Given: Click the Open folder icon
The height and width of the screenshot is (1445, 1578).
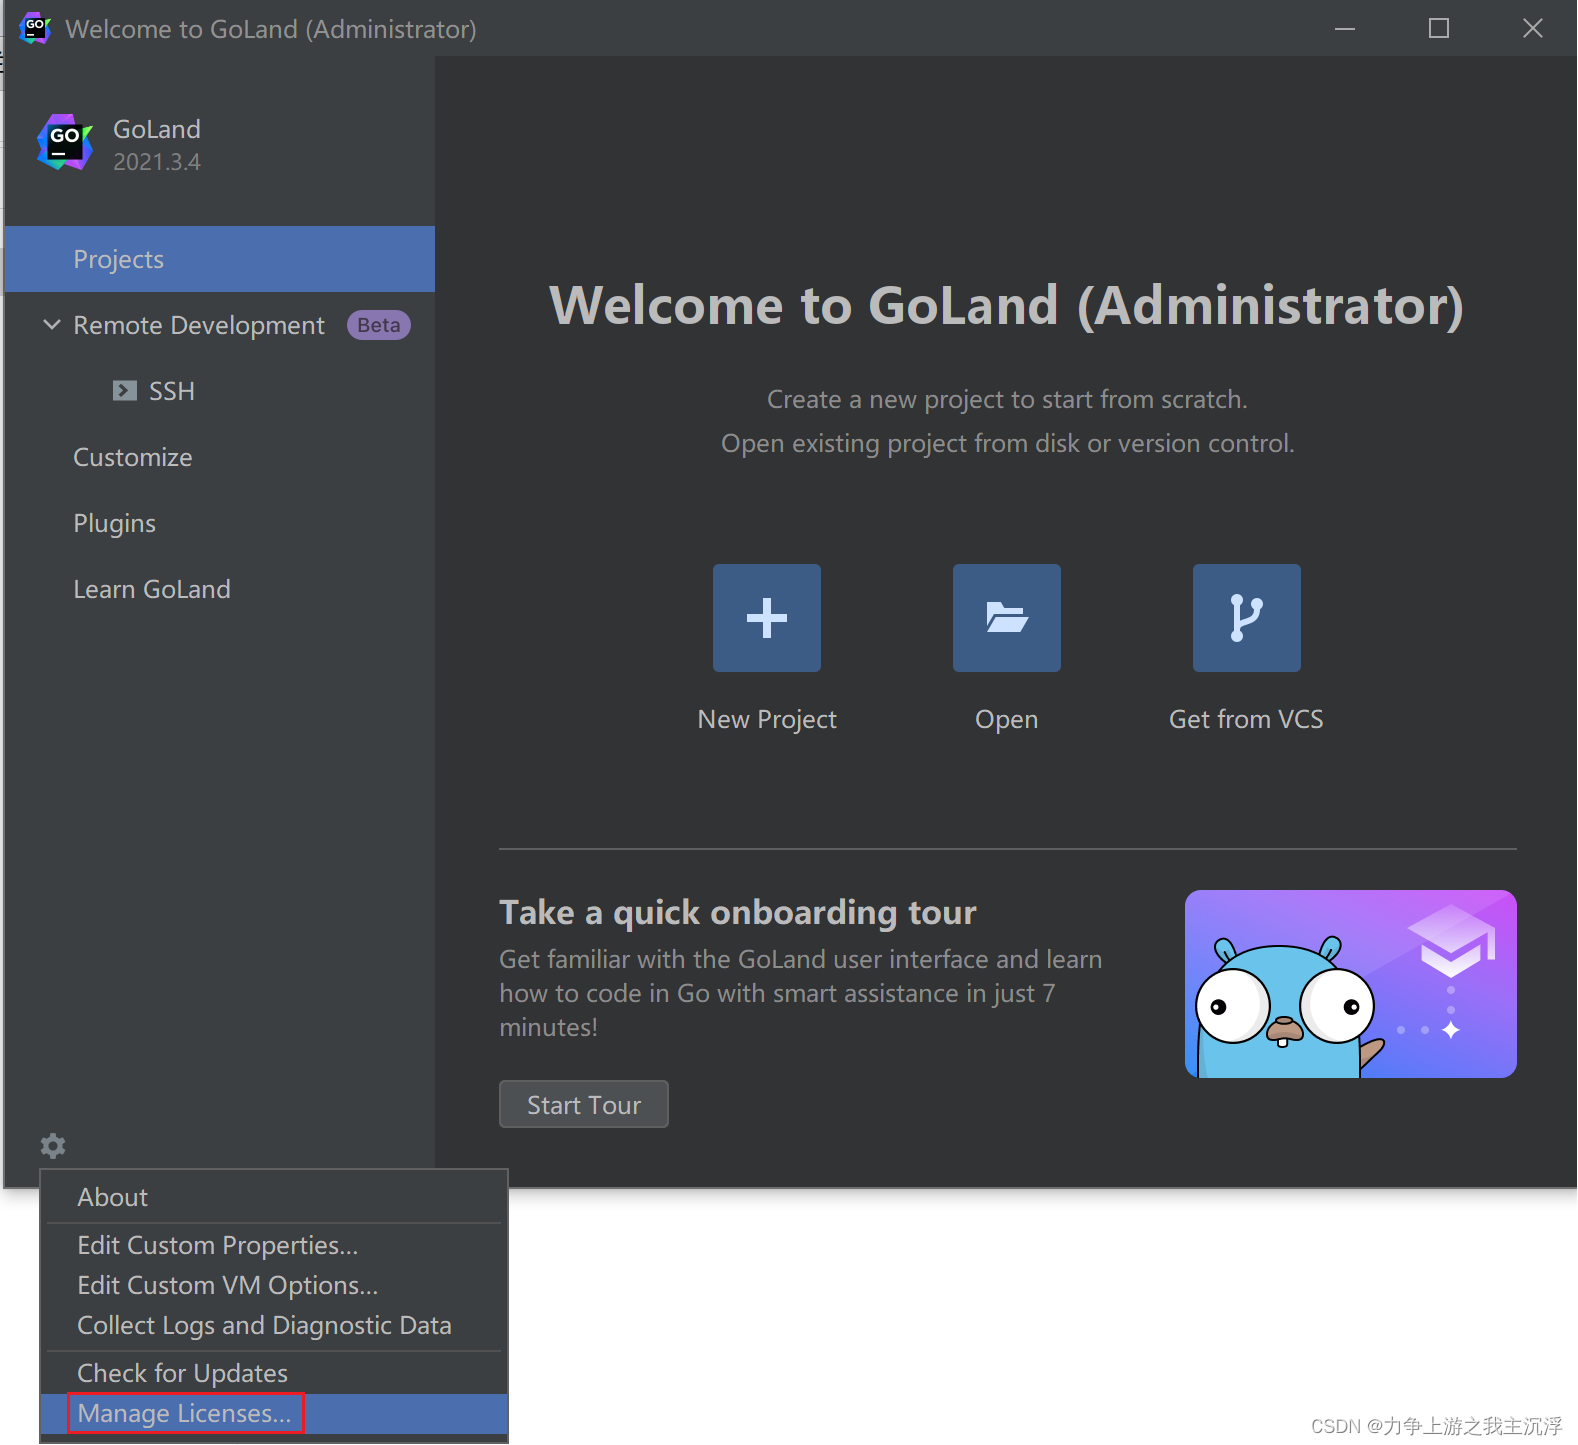Looking at the screenshot, I should pos(1007,618).
